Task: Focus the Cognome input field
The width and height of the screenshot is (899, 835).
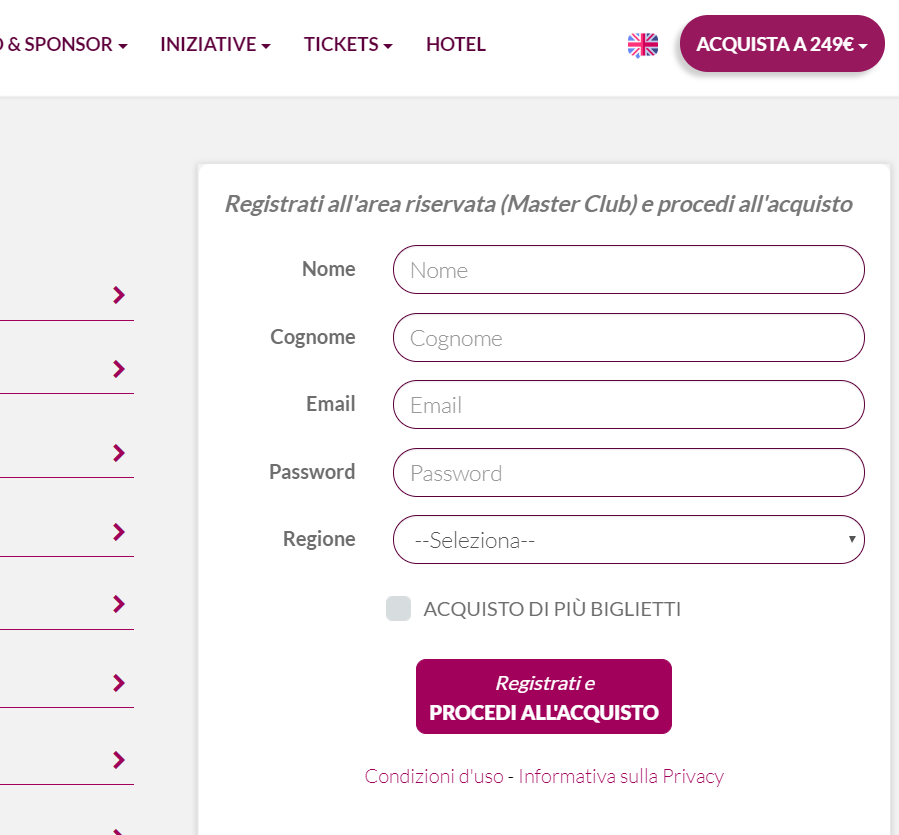Action: pos(628,338)
